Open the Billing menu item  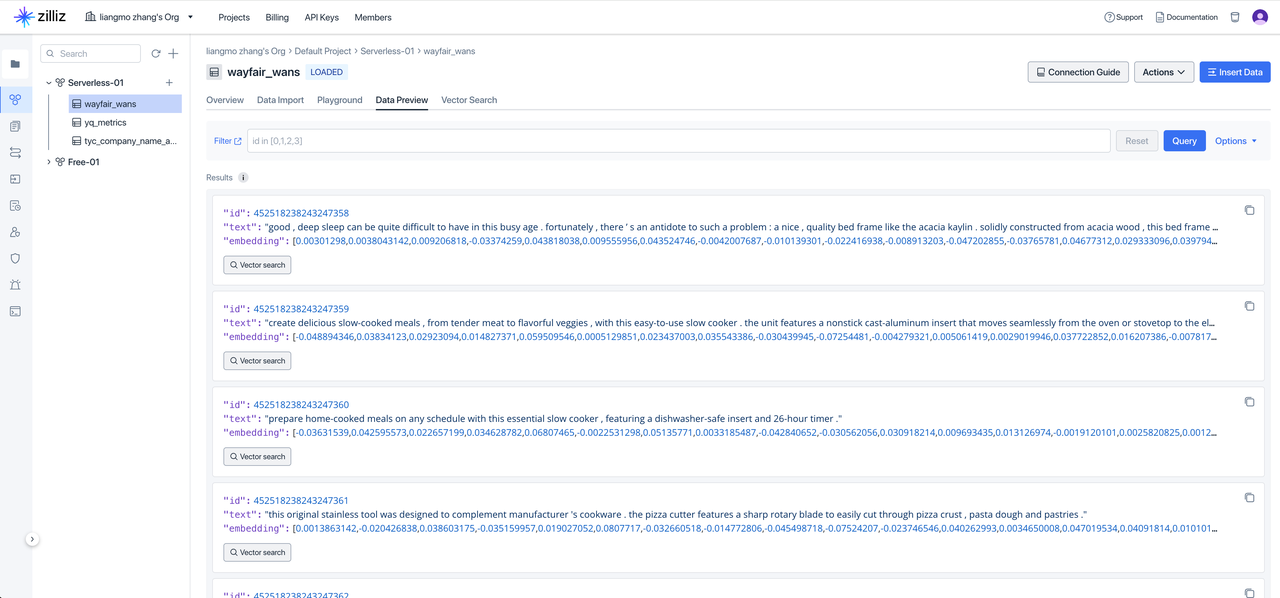(277, 17)
